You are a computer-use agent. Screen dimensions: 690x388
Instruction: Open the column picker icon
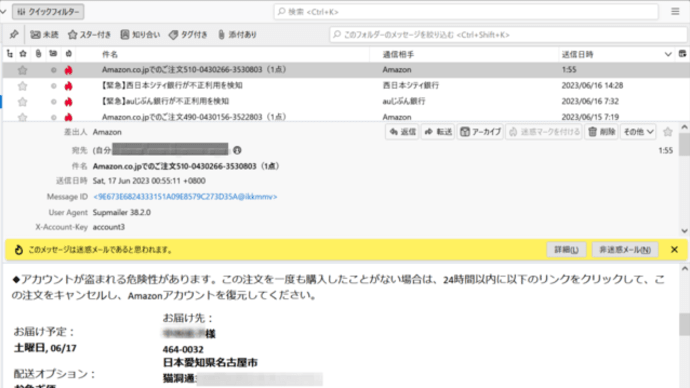(682, 54)
